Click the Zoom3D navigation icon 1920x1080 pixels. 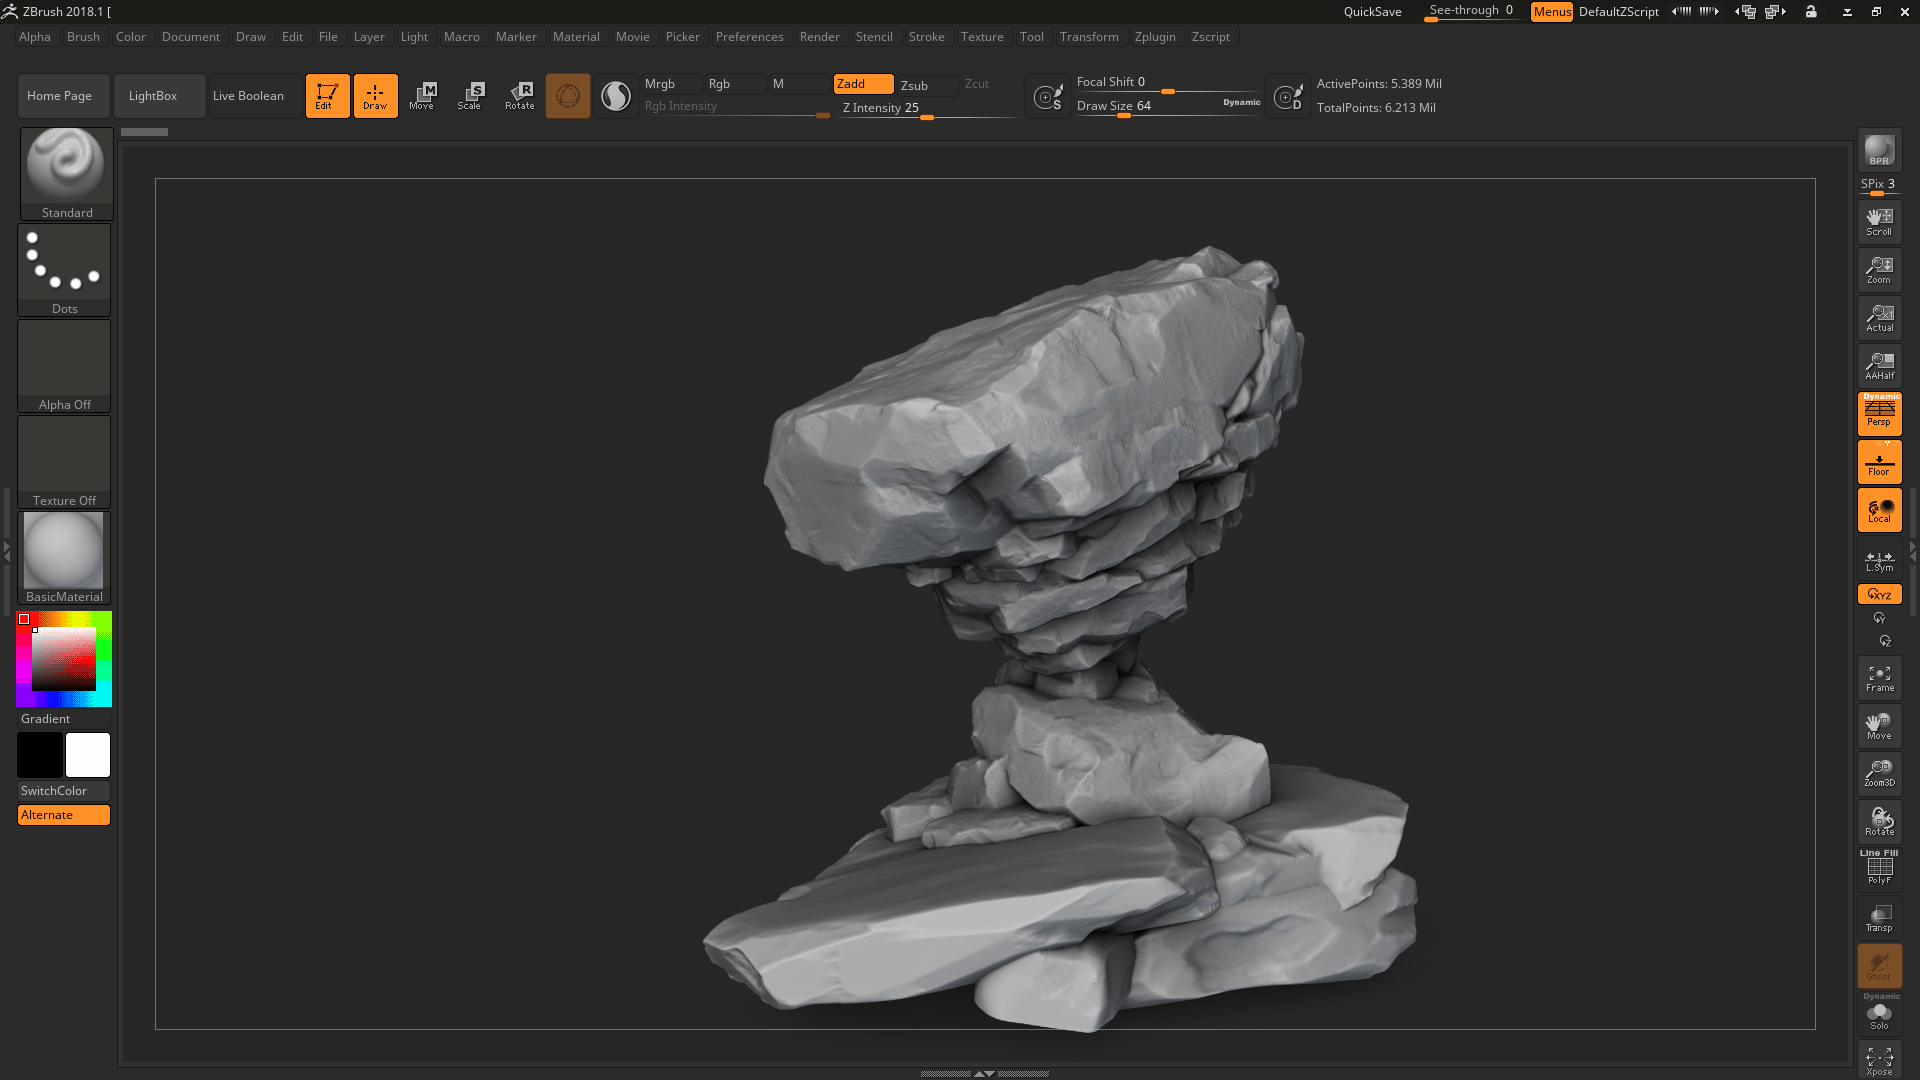click(1879, 773)
